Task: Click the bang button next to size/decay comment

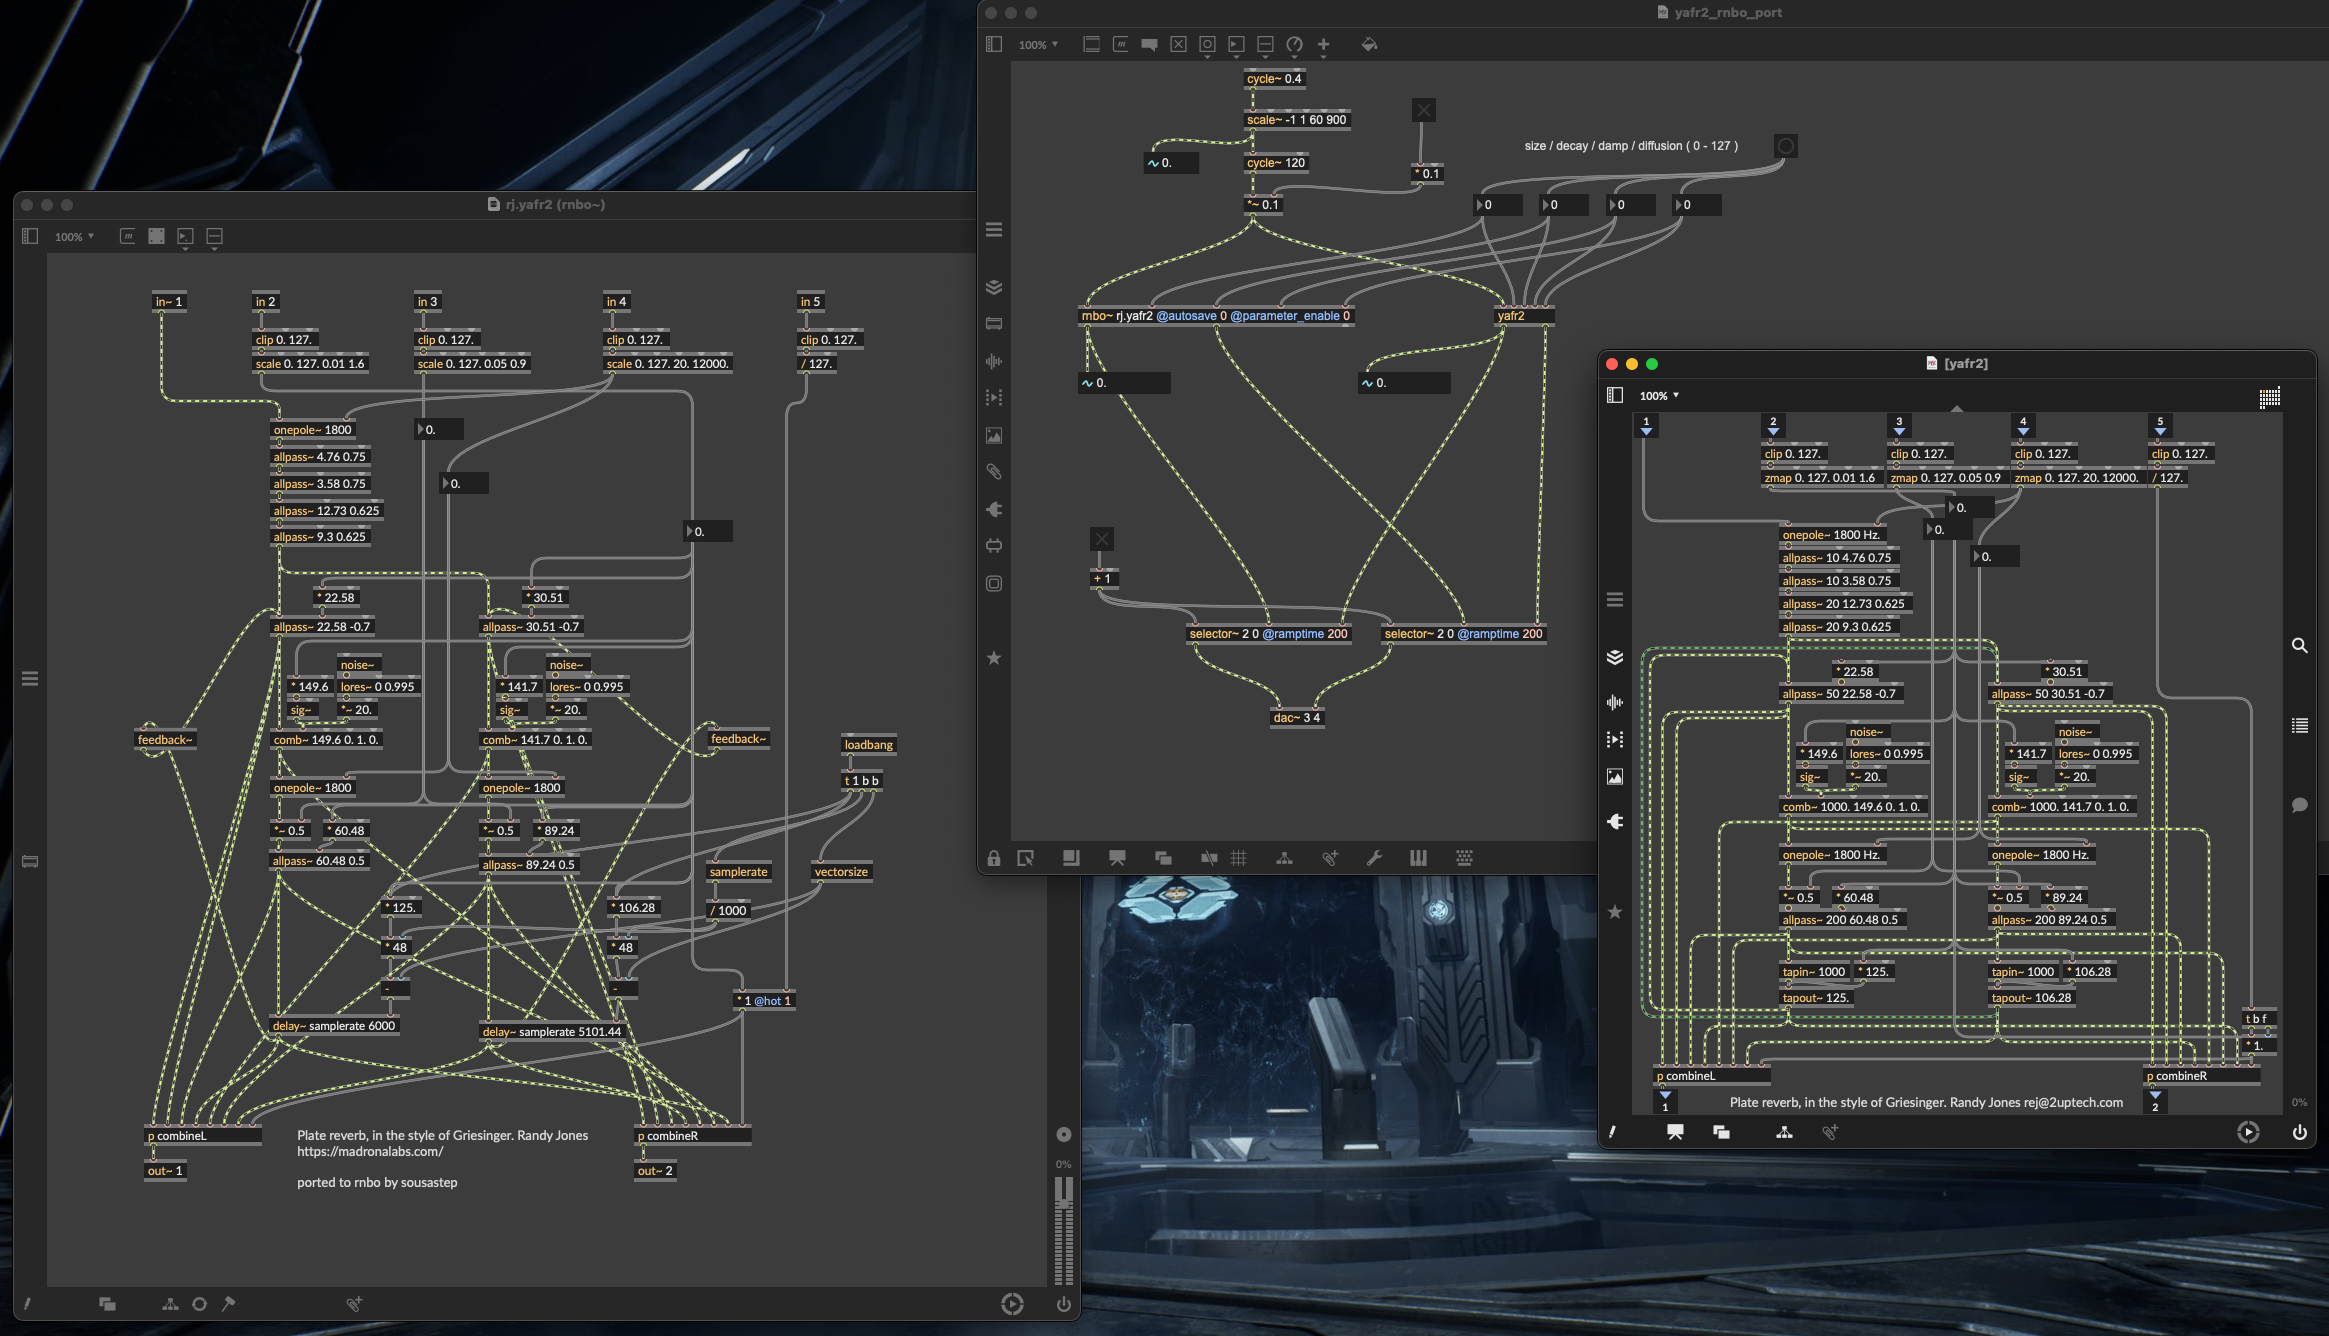Action: [x=1785, y=146]
